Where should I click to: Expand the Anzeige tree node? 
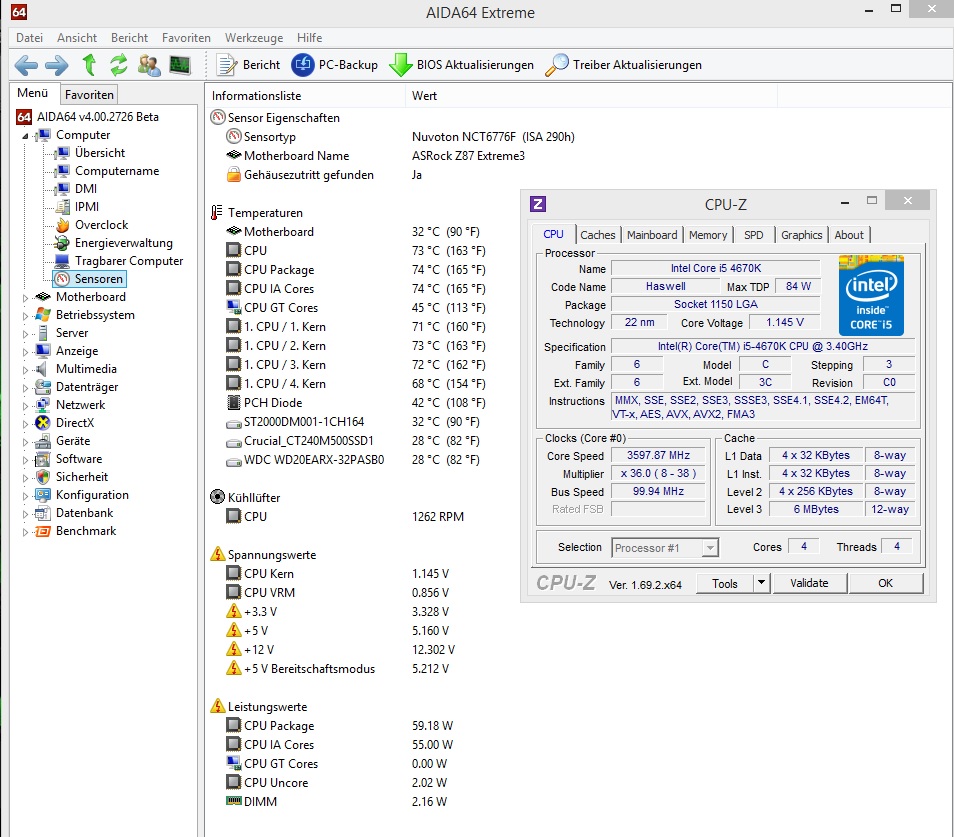pyautogui.click(x=25, y=352)
